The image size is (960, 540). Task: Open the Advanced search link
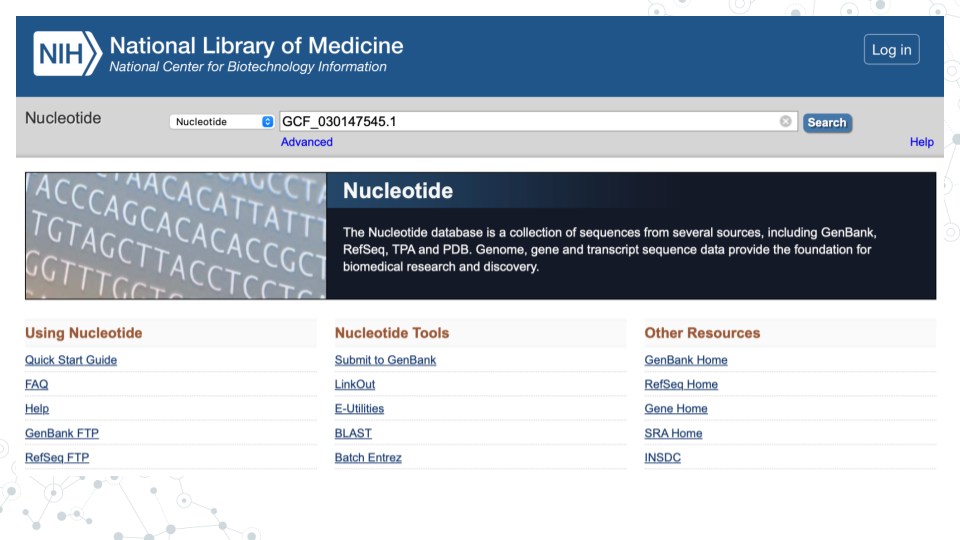[x=306, y=142]
